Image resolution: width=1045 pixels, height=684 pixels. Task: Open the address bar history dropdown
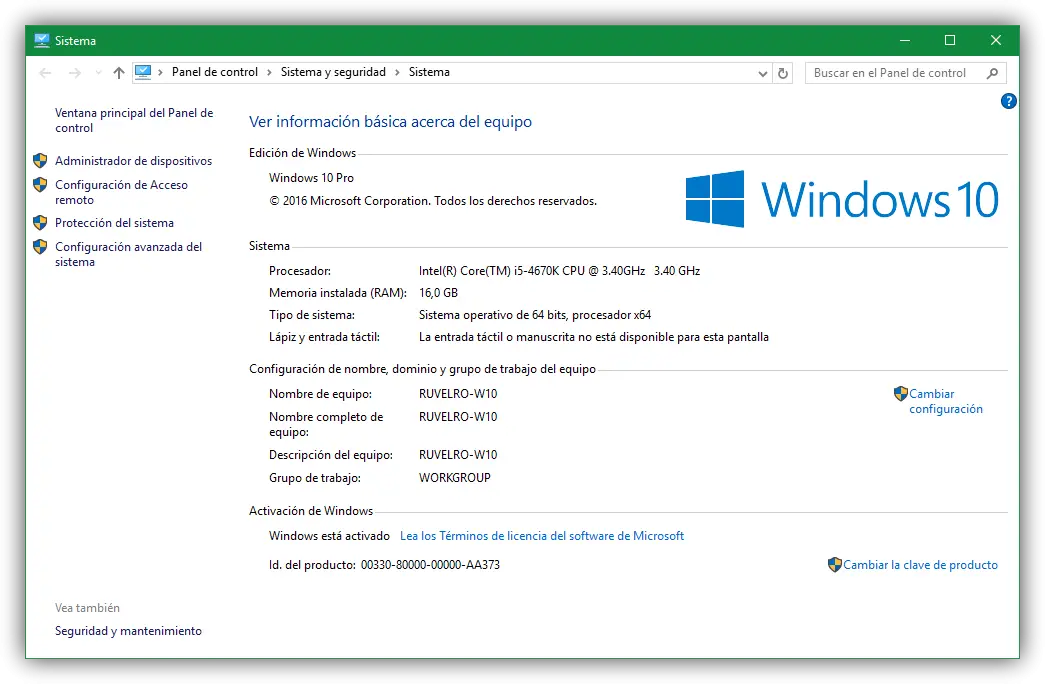click(x=762, y=73)
